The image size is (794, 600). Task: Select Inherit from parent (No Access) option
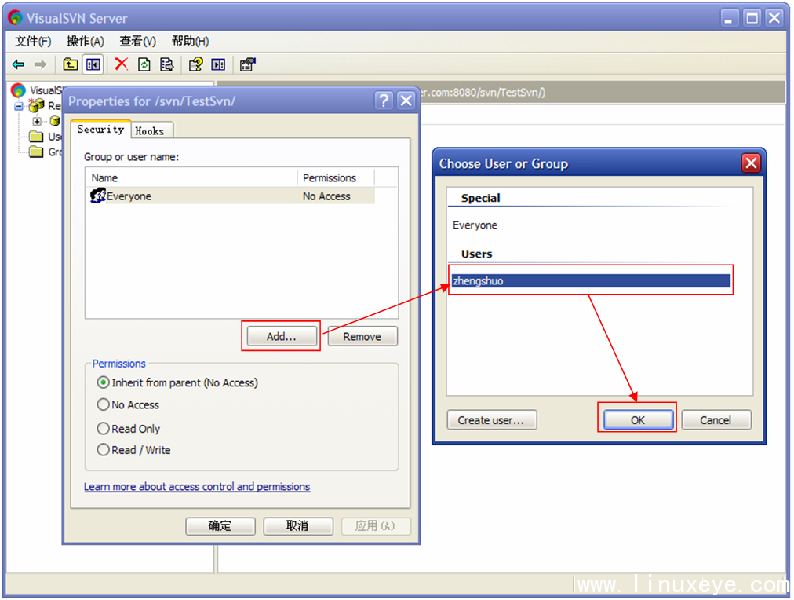(x=177, y=382)
